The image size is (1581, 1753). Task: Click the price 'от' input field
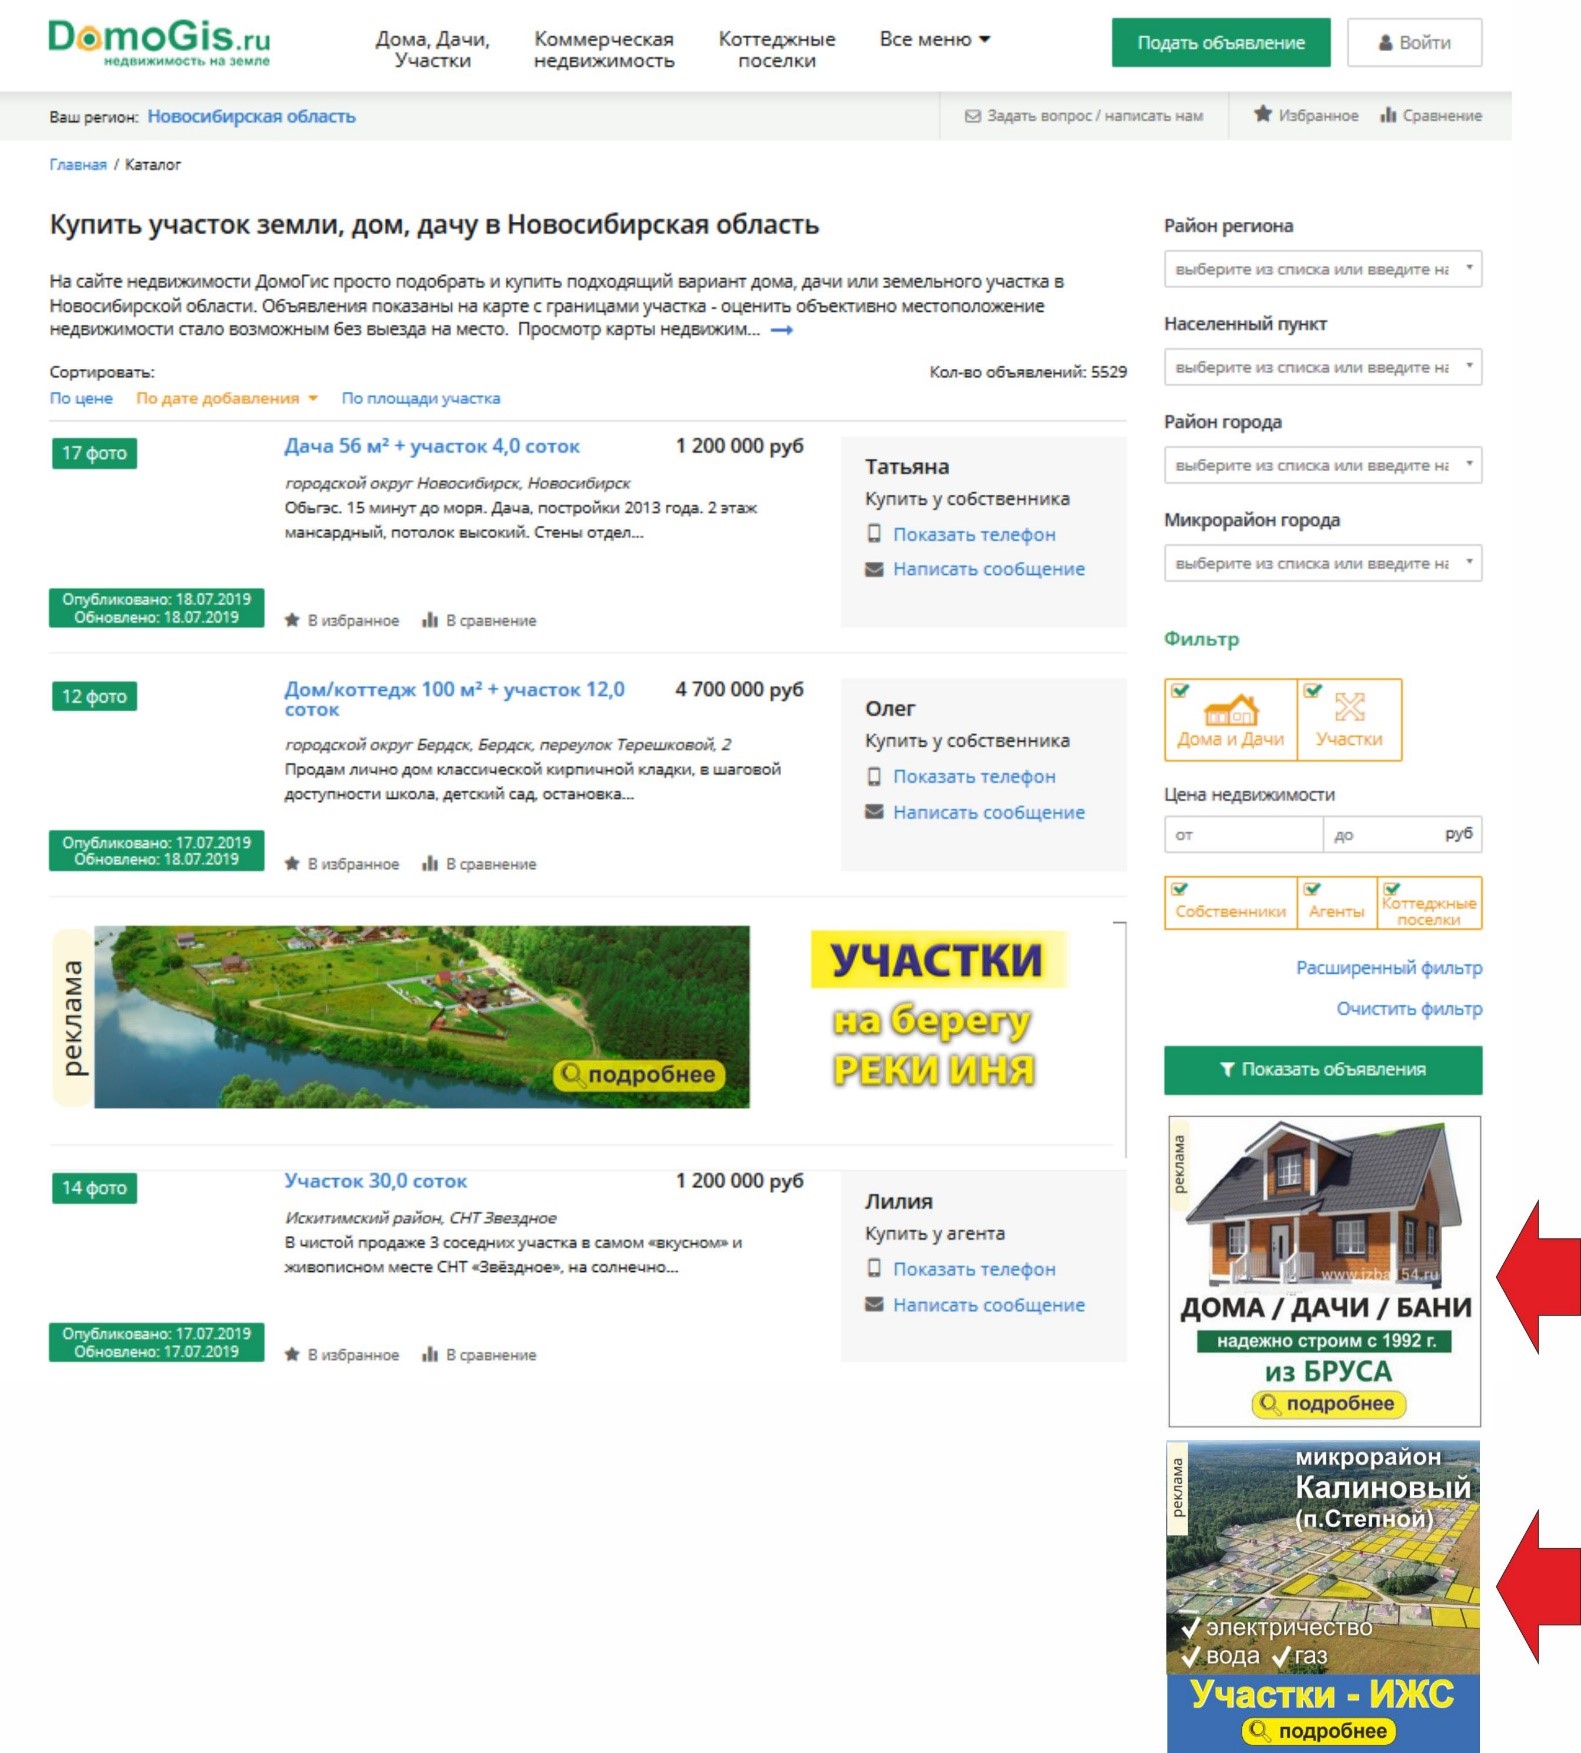click(x=1242, y=834)
